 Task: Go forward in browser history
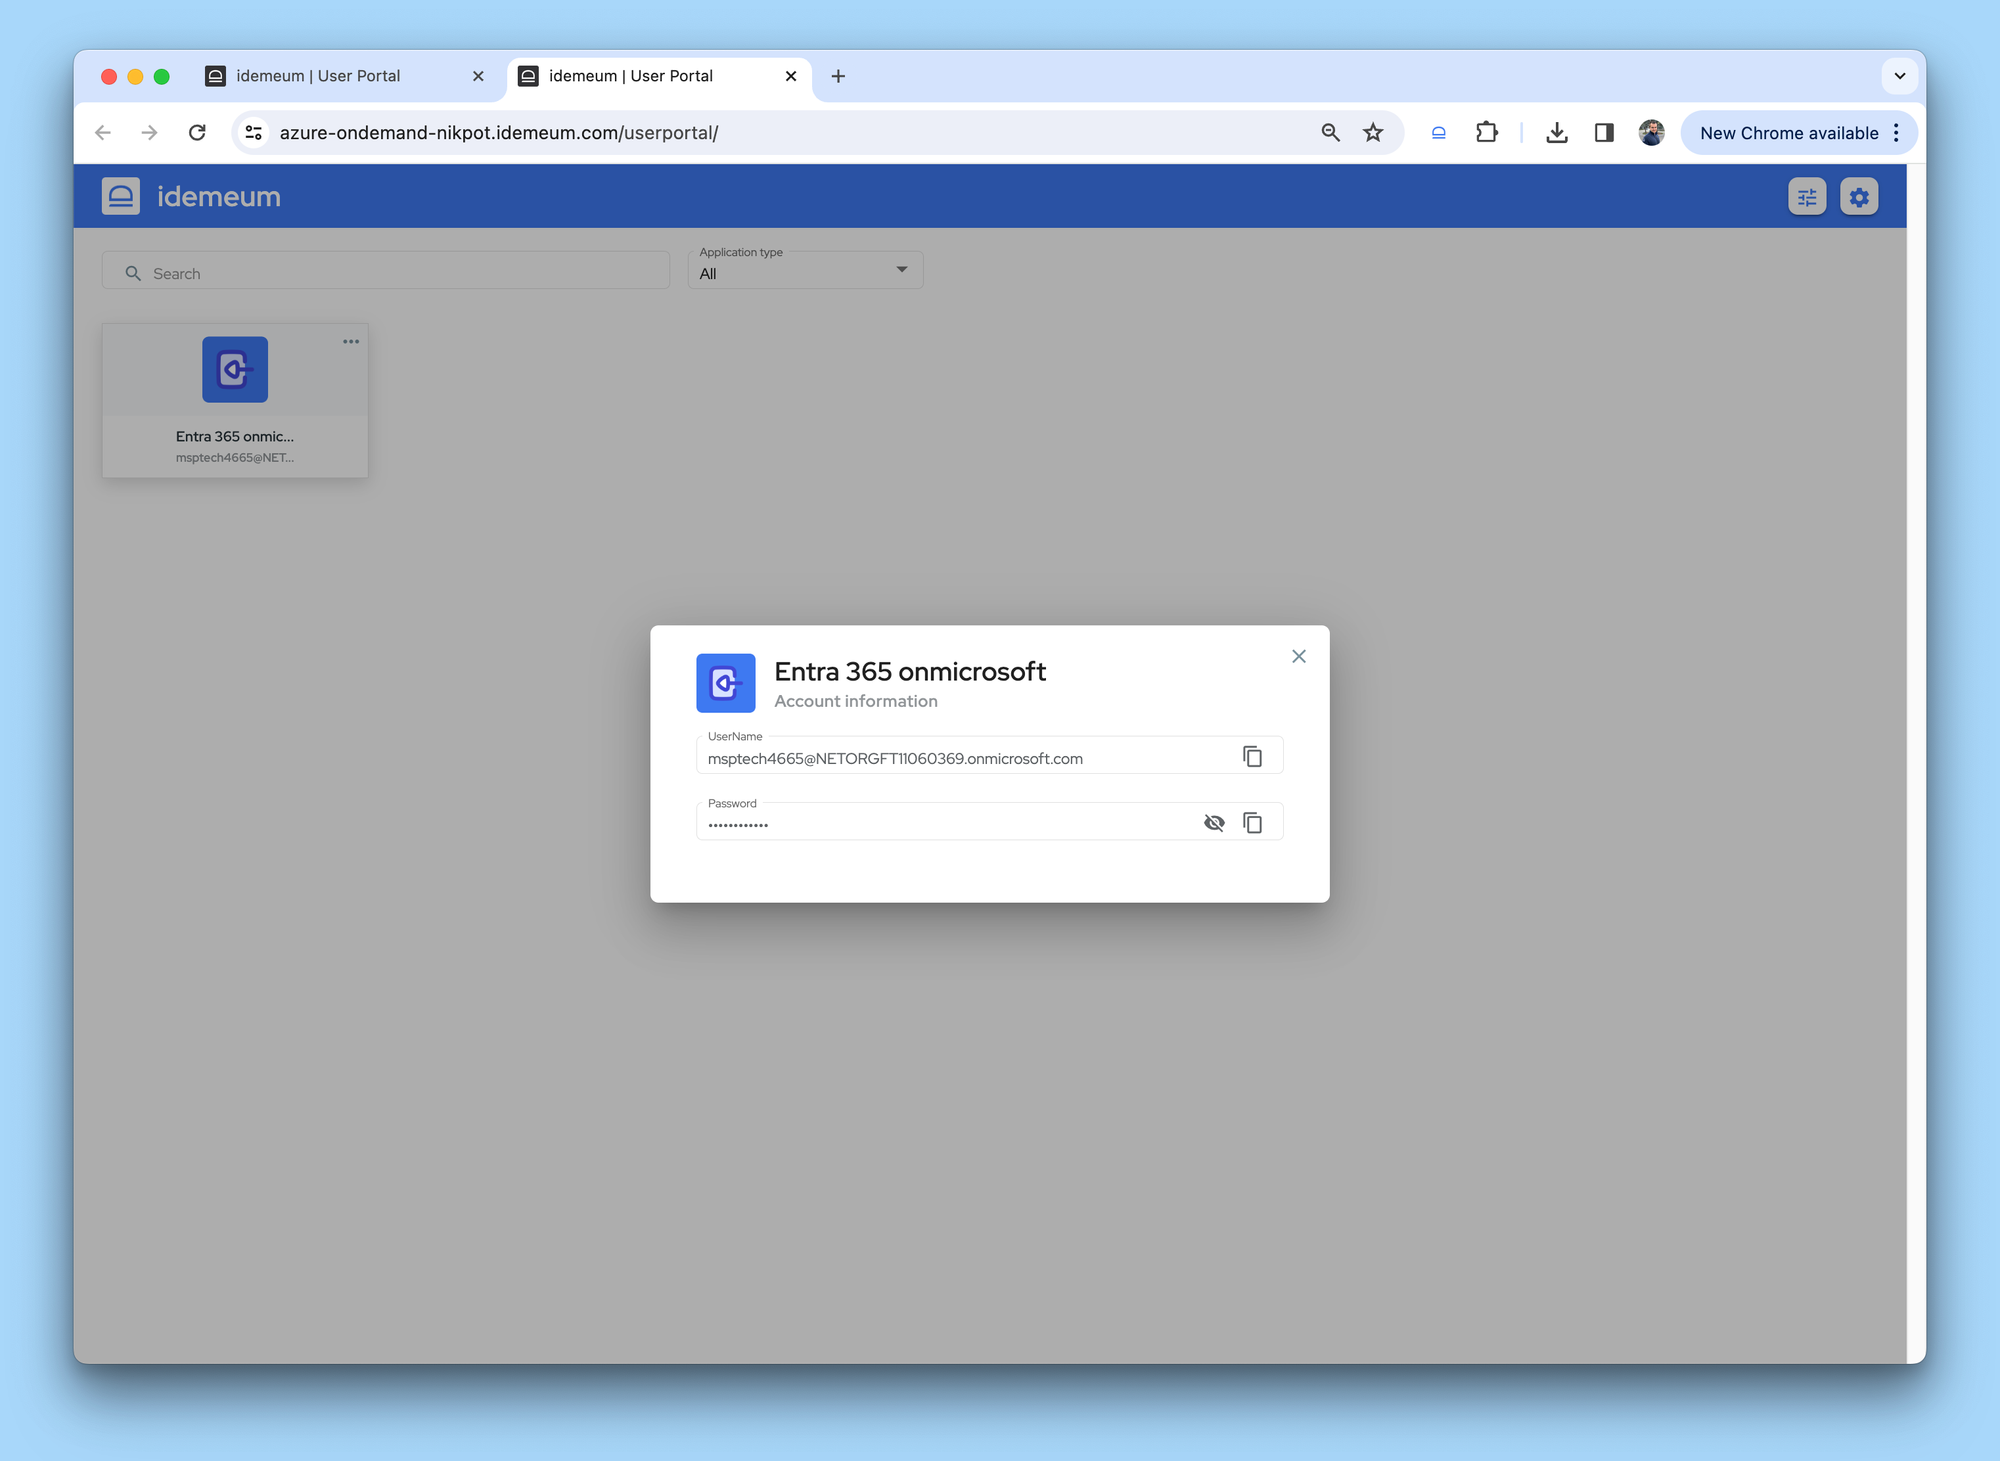[x=150, y=132]
